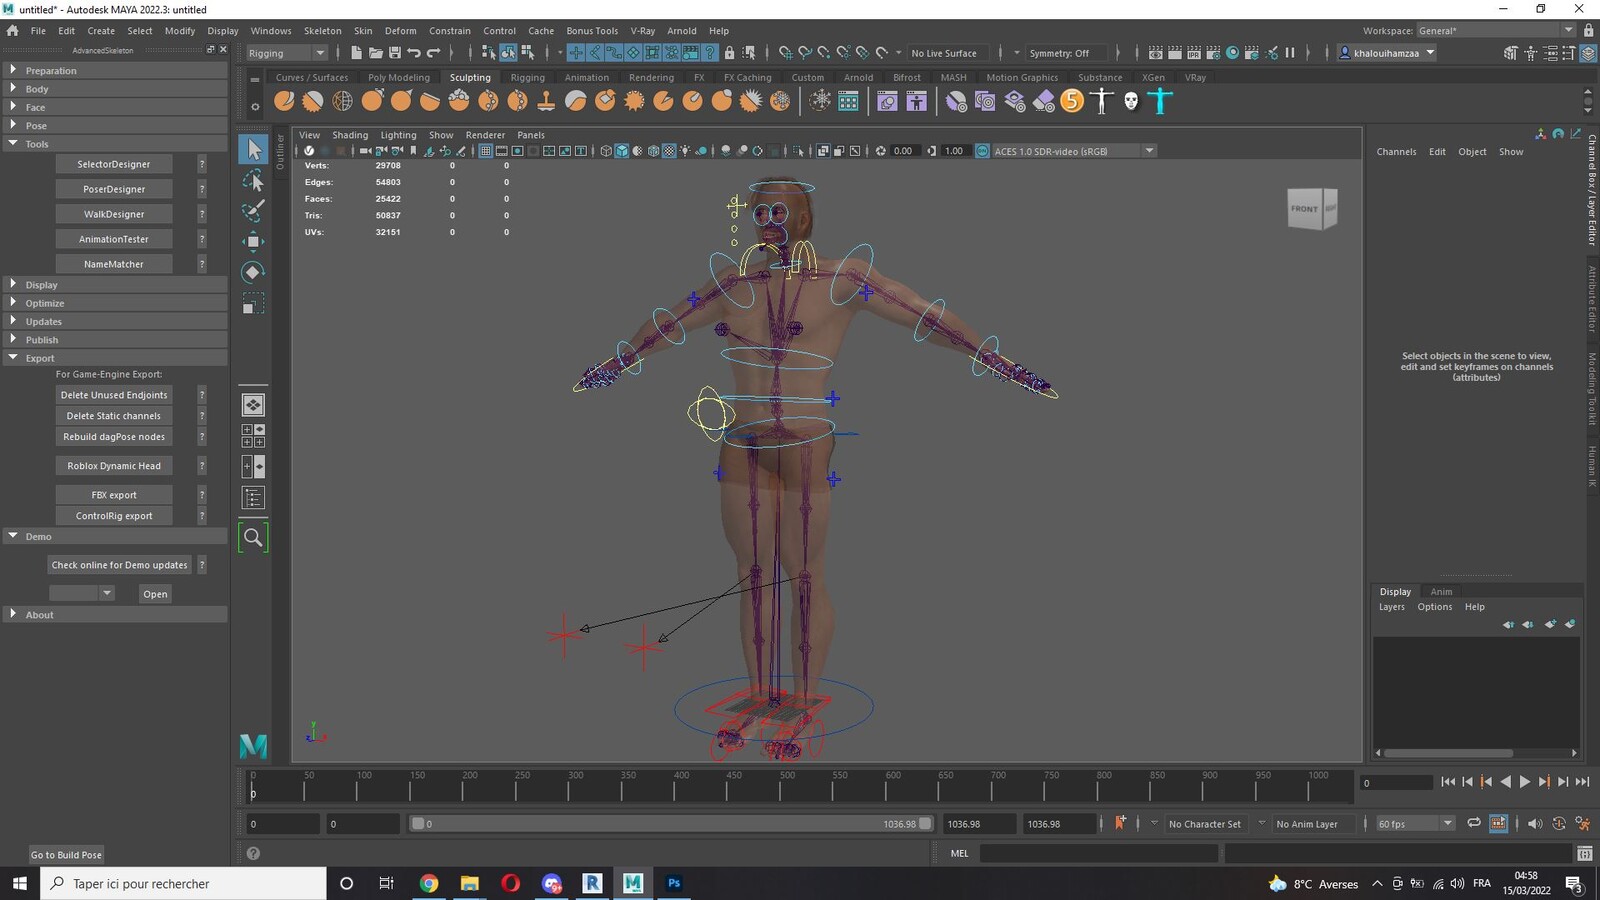The image size is (1600, 900).
Task: Click the FBX export button
Action: pos(114,495)
